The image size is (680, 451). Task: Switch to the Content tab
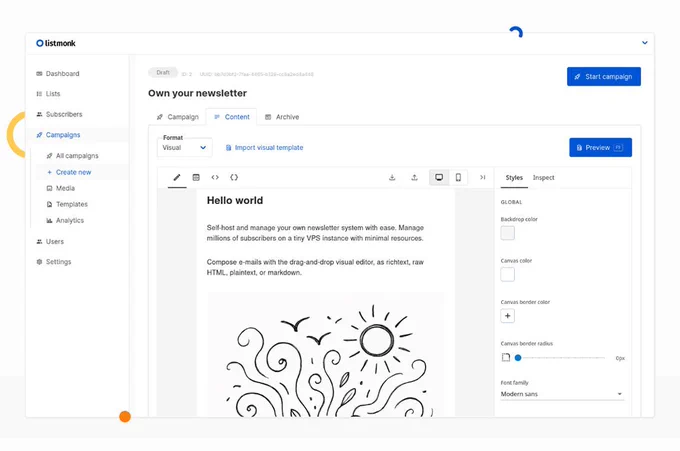pyautogui.click(x=232, y=117)
